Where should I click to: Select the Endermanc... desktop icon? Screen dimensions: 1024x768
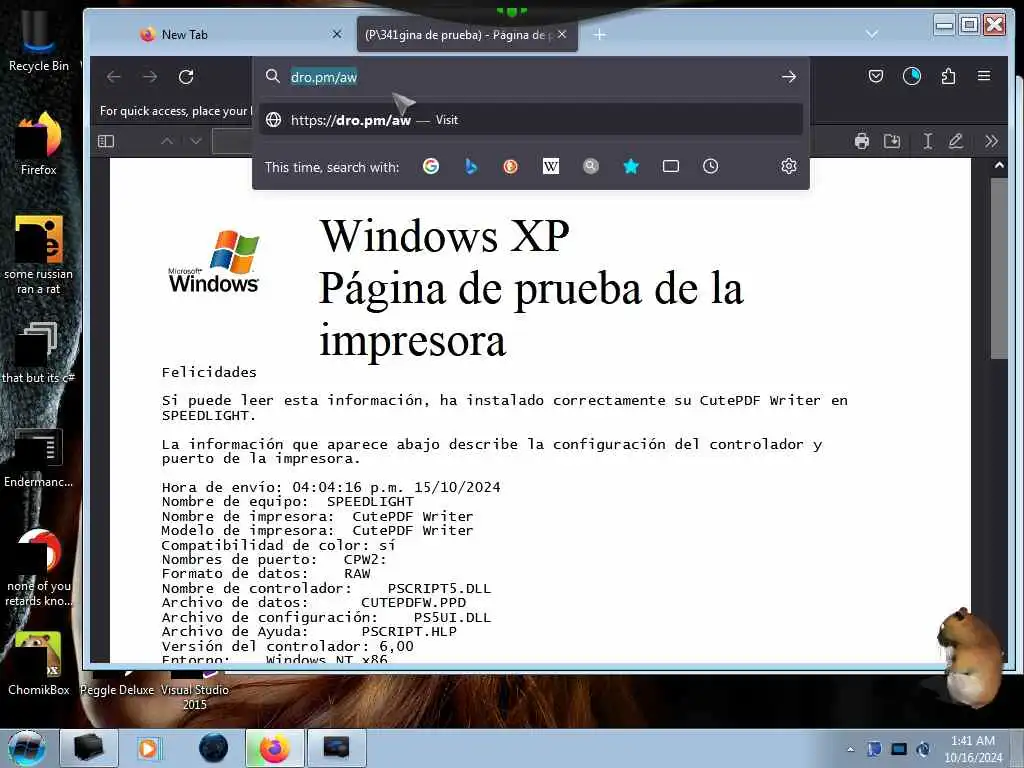39,457
